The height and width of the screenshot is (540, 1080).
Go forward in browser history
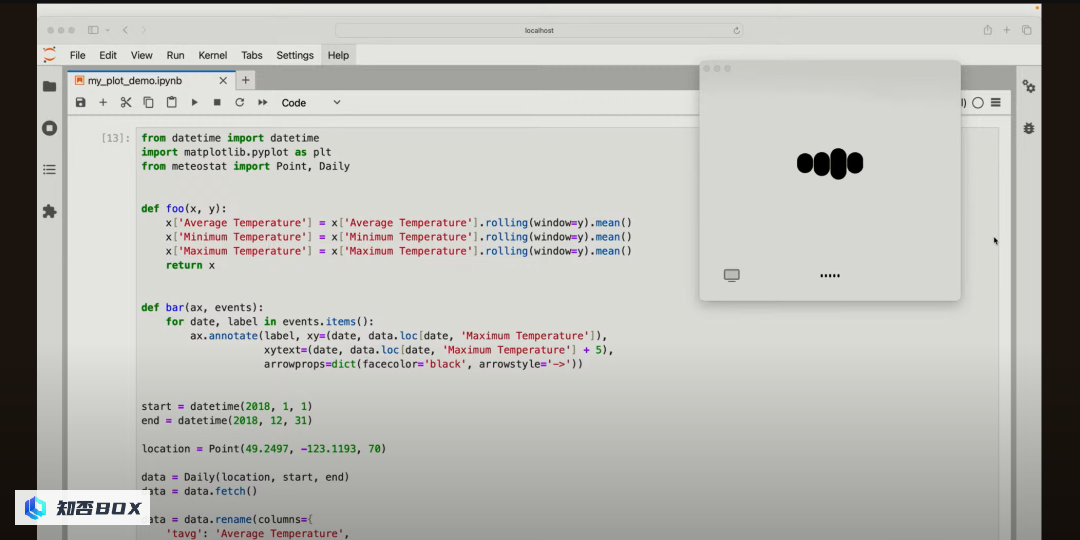143,30
